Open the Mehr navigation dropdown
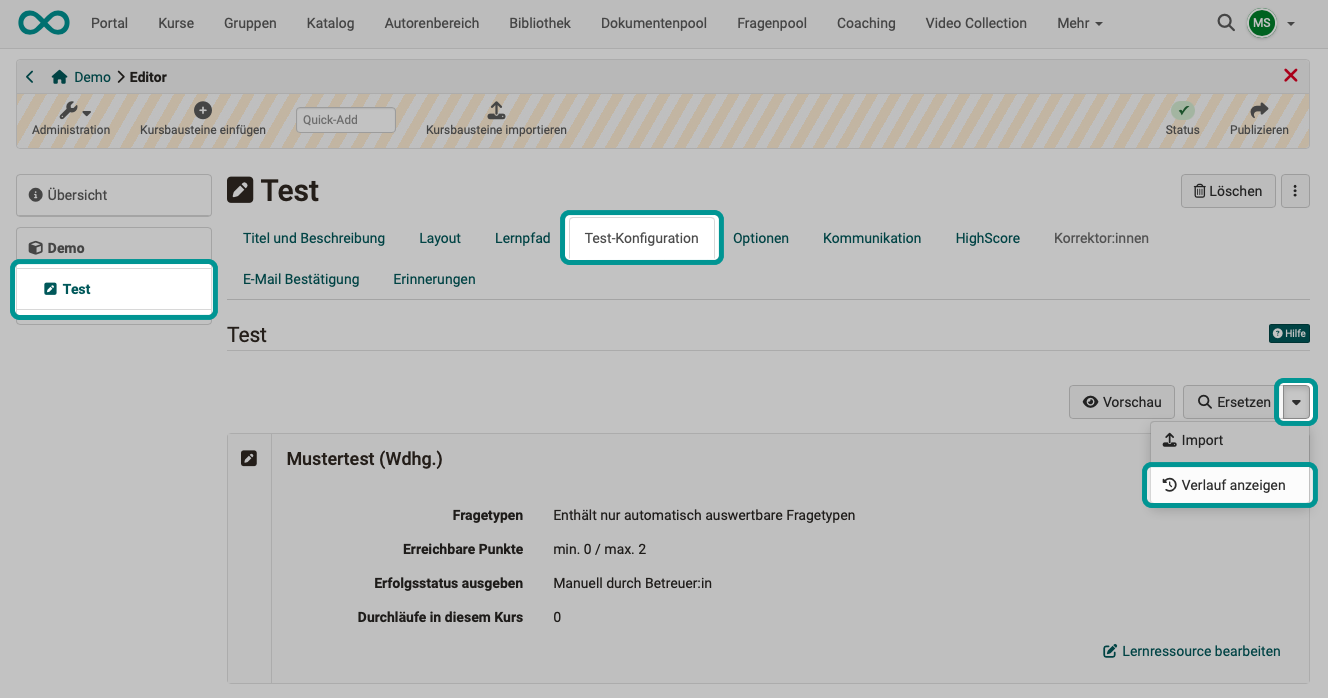1328x698 pixels. 1079,23
